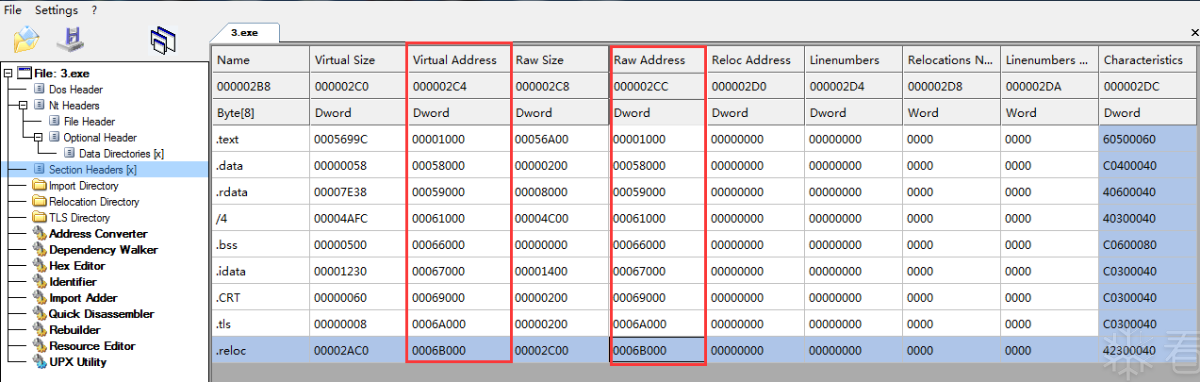Select the .bss section name cell
This screenshot has width=1200, height=382.
click(x=260, y=245)
